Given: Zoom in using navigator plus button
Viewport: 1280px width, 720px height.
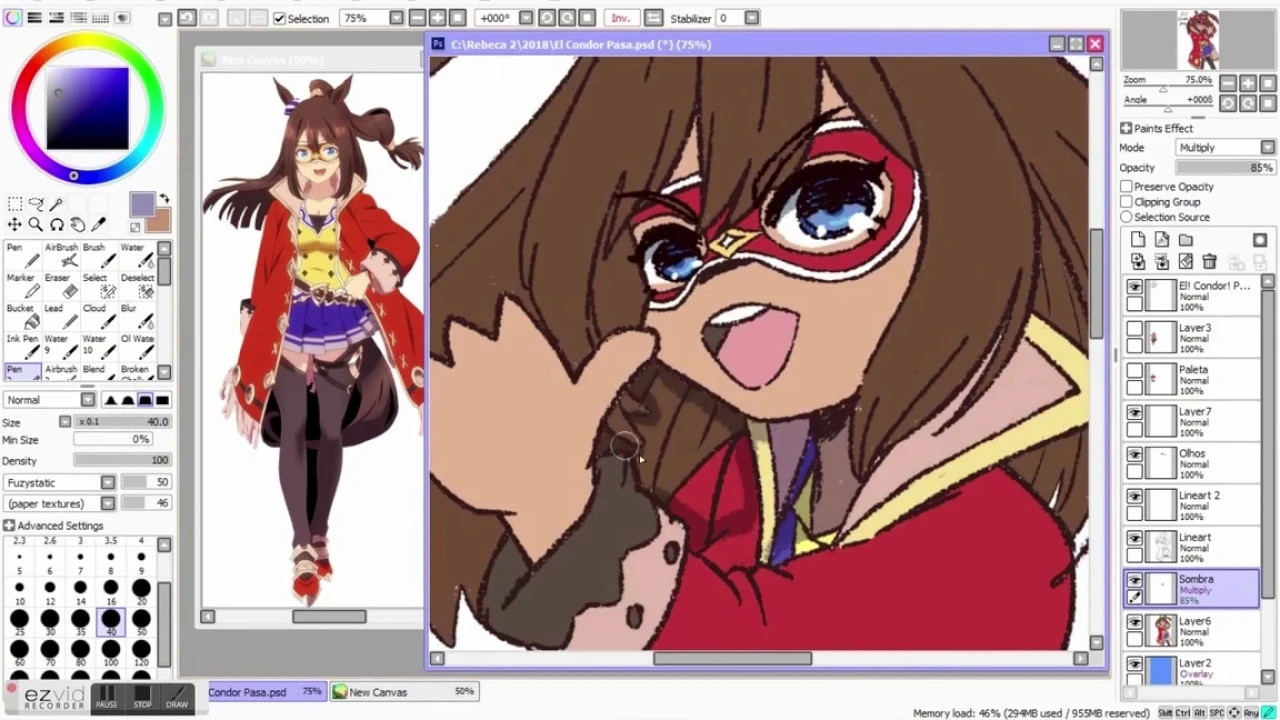Looking at the screenshot, I should pos(1249,84).
